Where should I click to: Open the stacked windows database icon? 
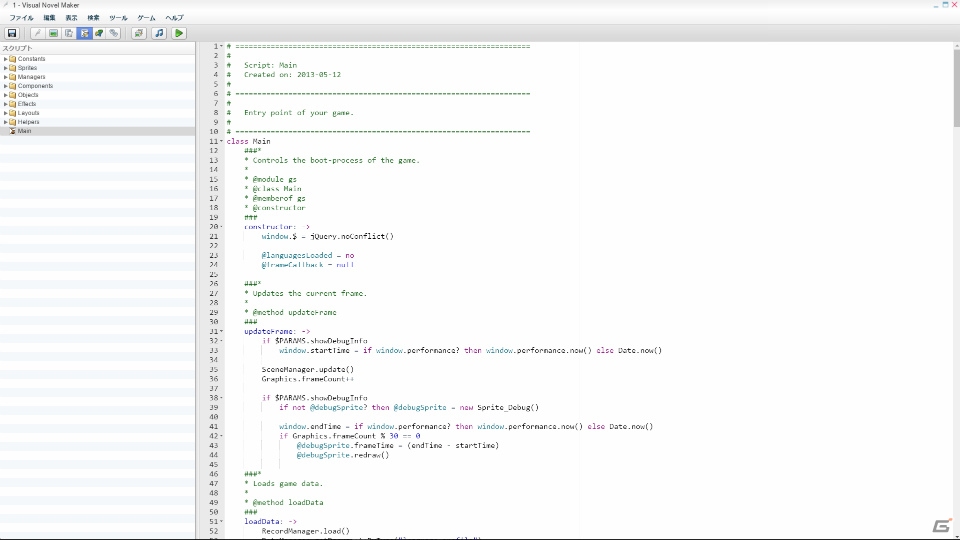tap(138, 33)
